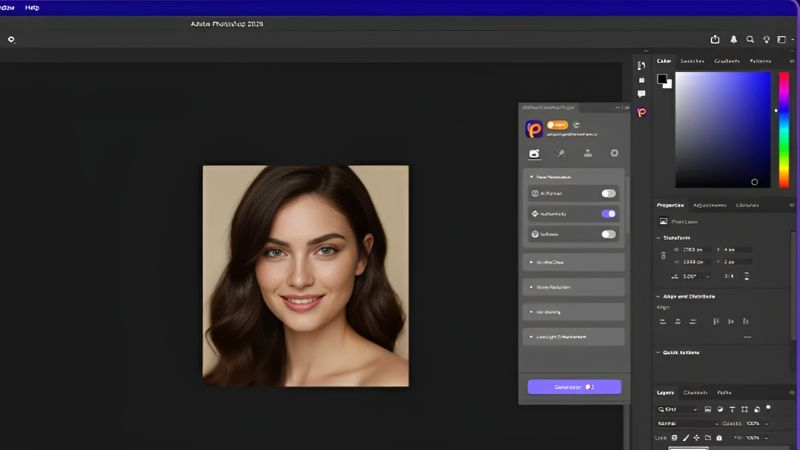Toggle lock transparent pixels in Layers
The width and height of the screenshot is (800, 450).
point(674,438)
